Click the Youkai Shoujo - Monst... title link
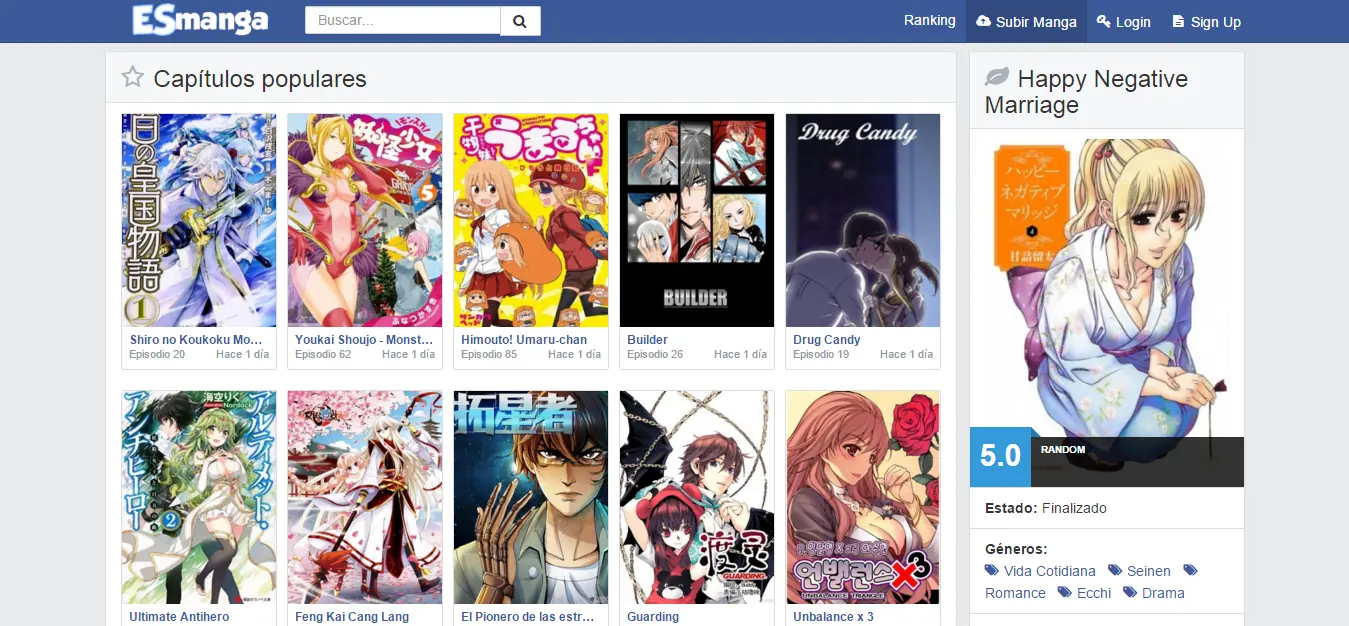Viewport: 1349px width, 626px height. (x=363, y=340)
